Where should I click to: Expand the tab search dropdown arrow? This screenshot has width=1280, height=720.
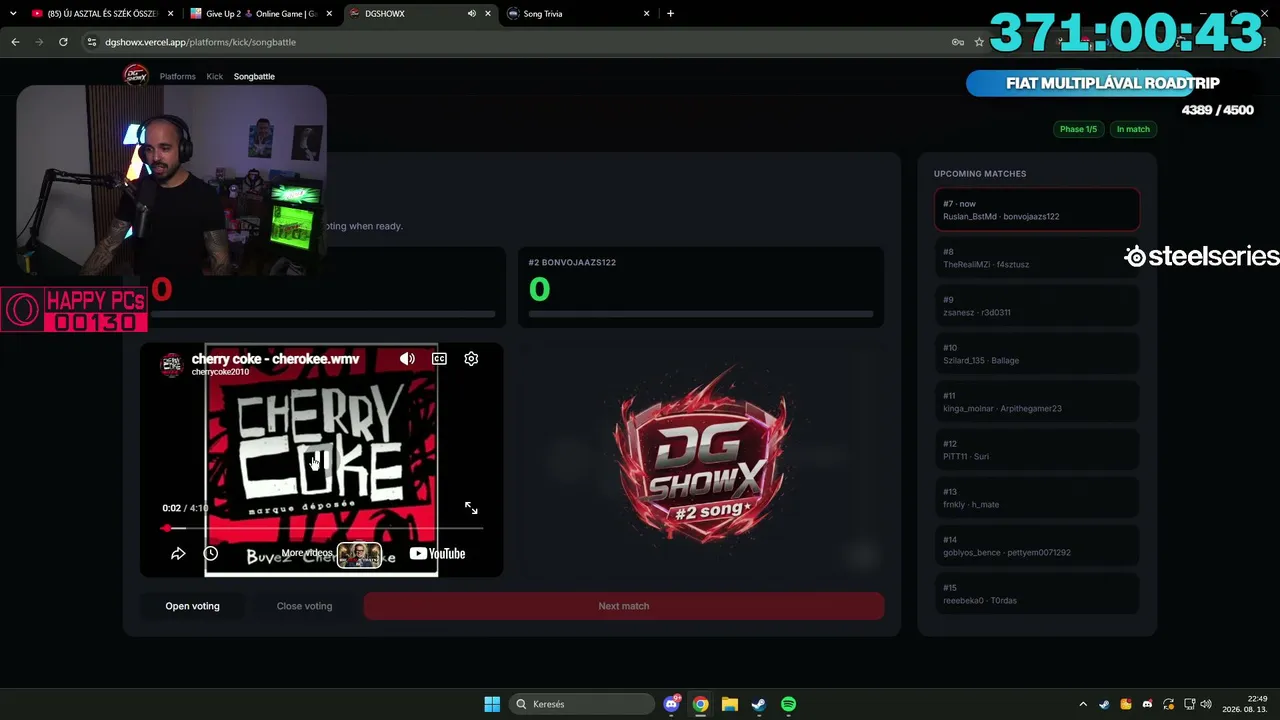pyautogui.click(x=13, y=14)
